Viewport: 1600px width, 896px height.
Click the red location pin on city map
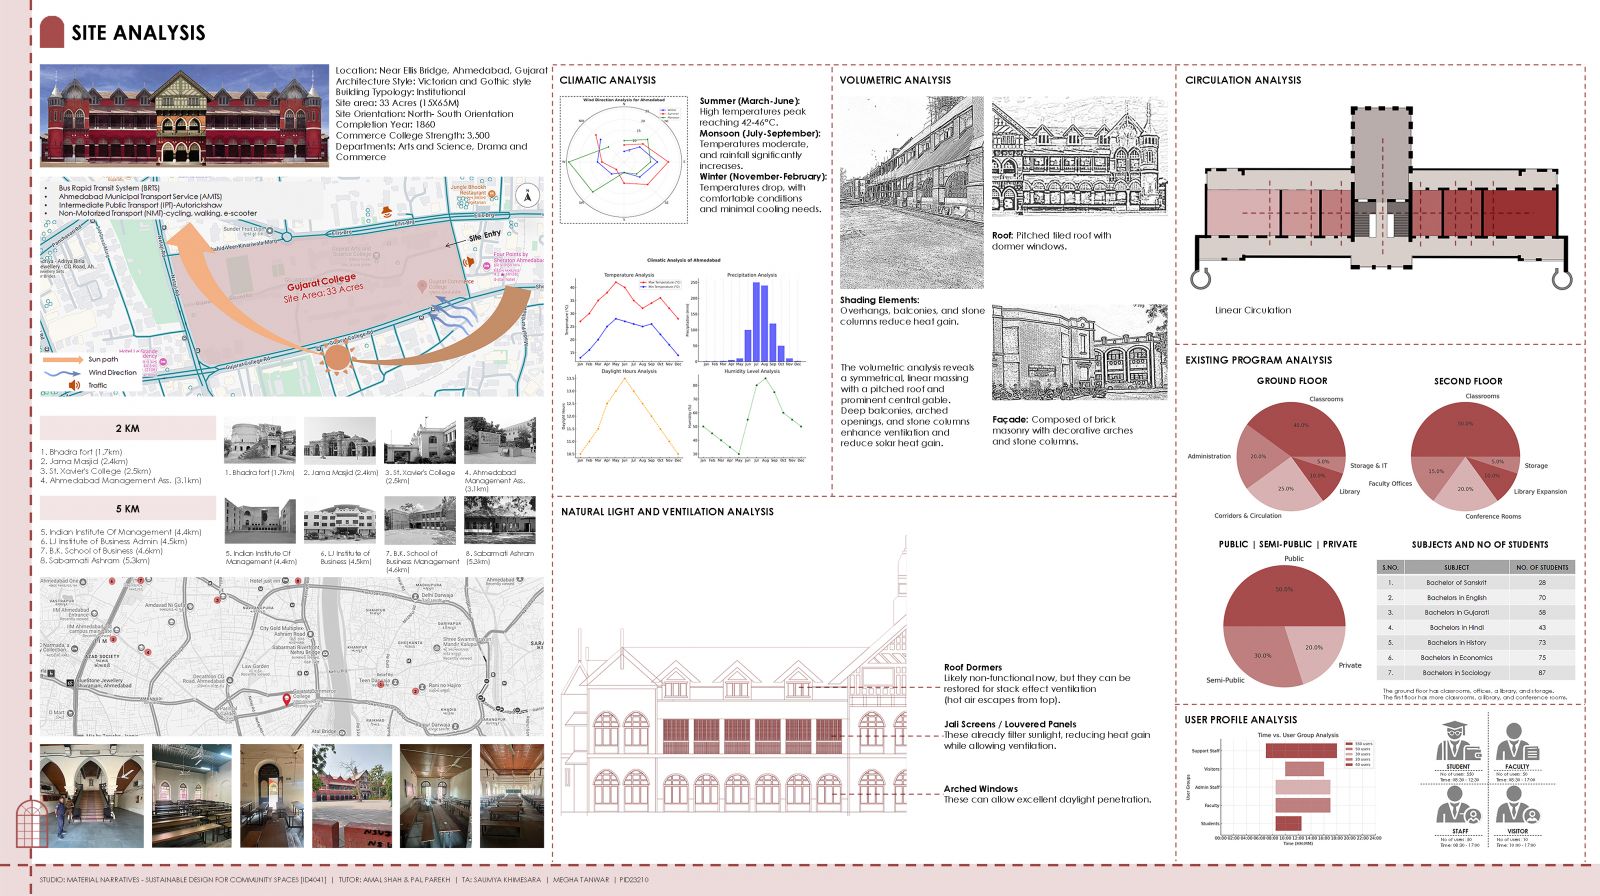click(287, 700)
